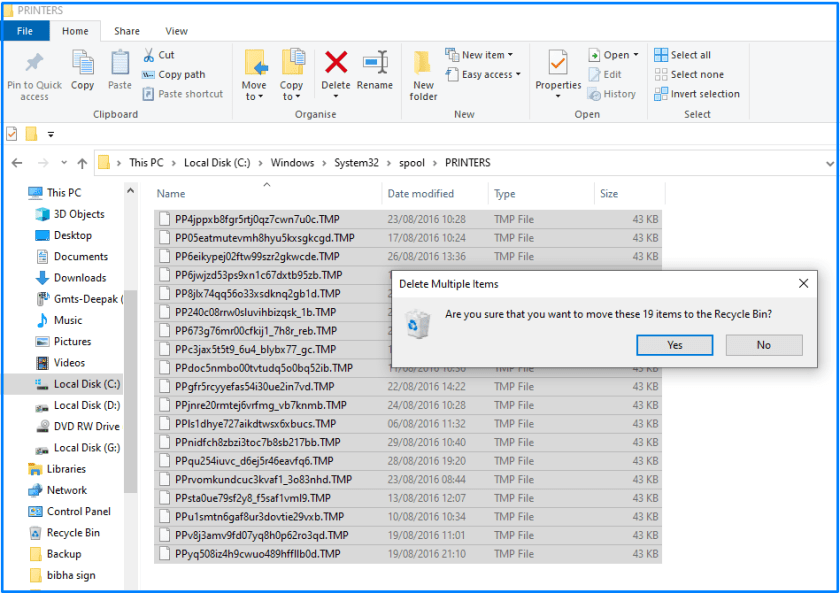Click quick access New folder icon
The width and height of the screenshot is (840, 593).
click(32, 133)
